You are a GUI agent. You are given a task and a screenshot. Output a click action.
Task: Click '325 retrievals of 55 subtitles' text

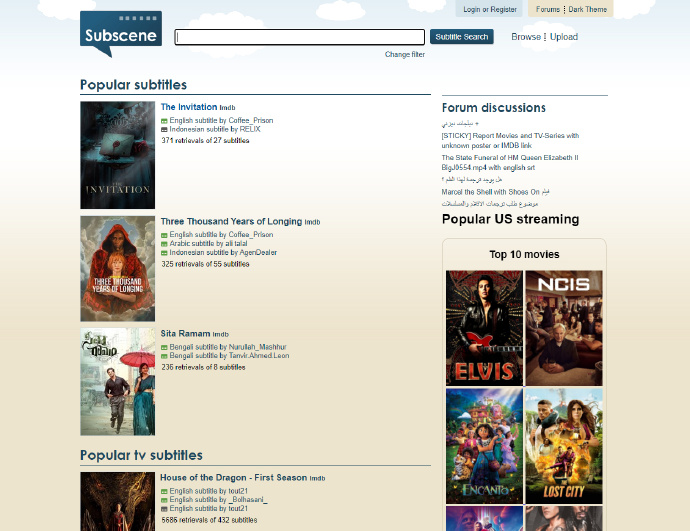(x=206, y=264)
